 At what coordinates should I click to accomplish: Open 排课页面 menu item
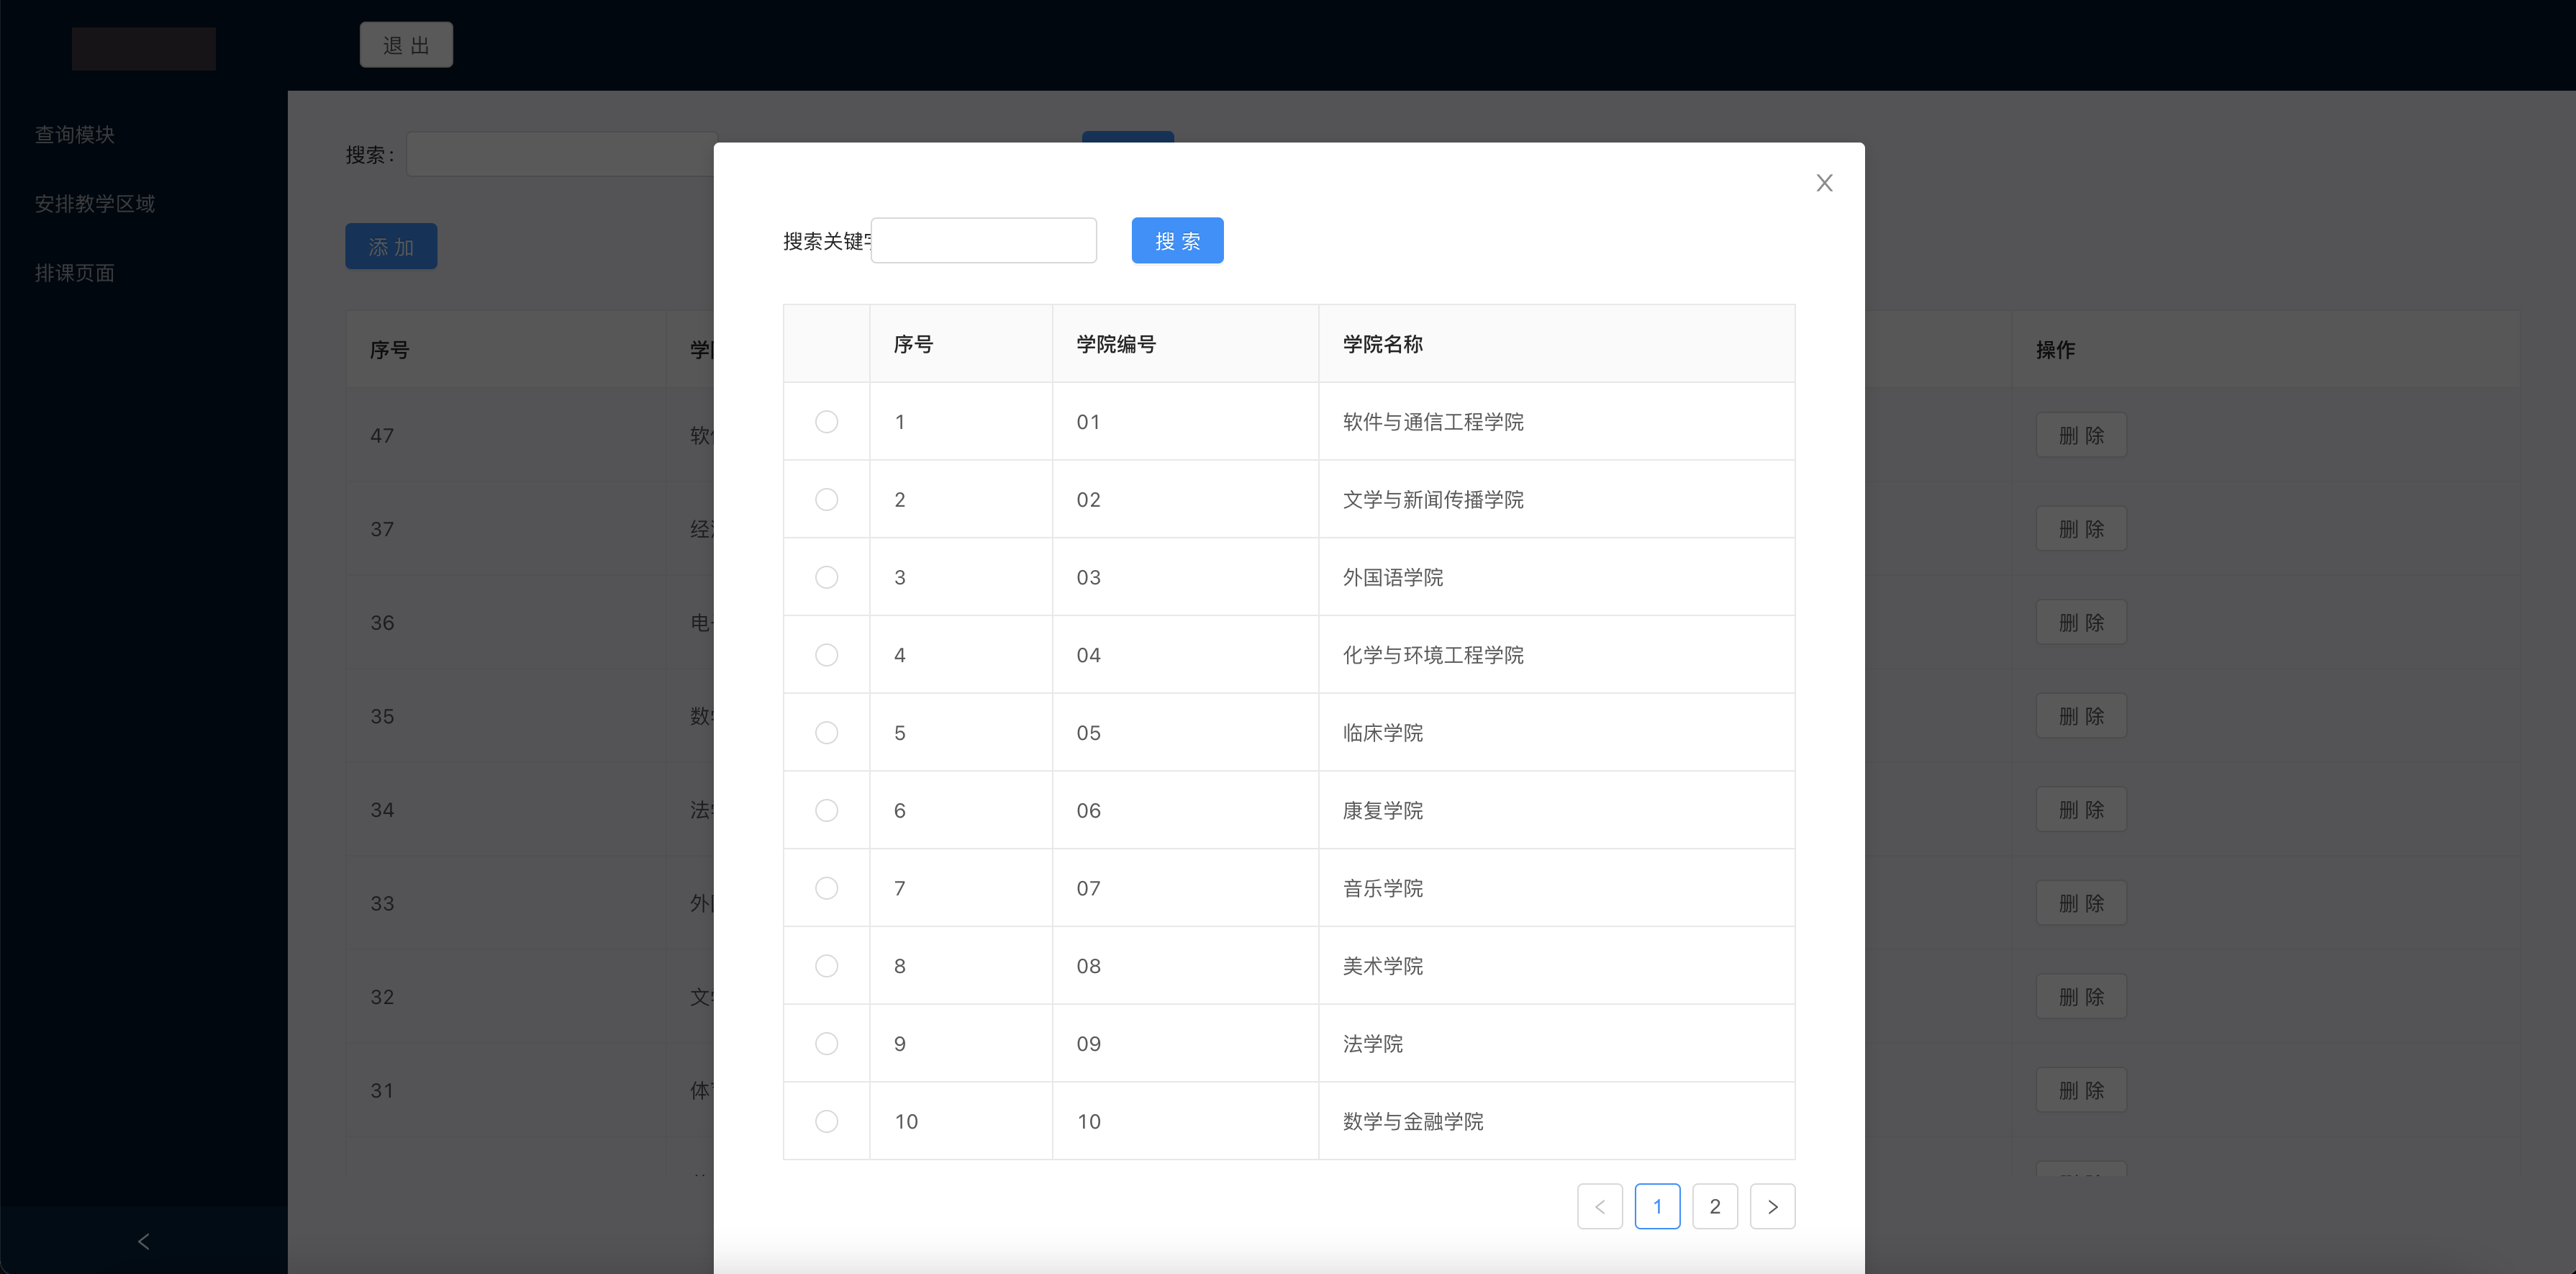[75, 272]
